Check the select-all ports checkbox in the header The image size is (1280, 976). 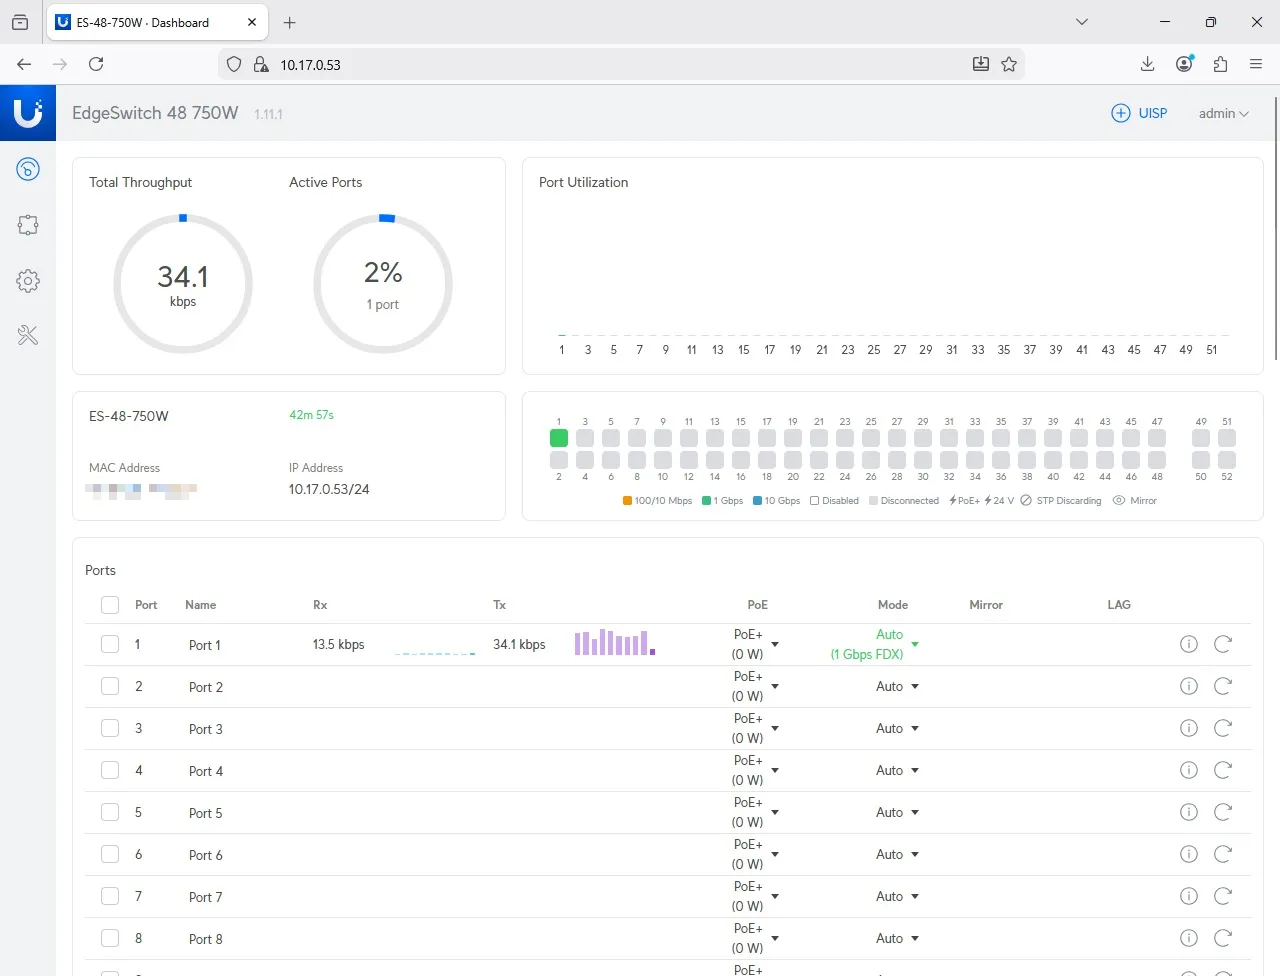(x=110, y=605)
